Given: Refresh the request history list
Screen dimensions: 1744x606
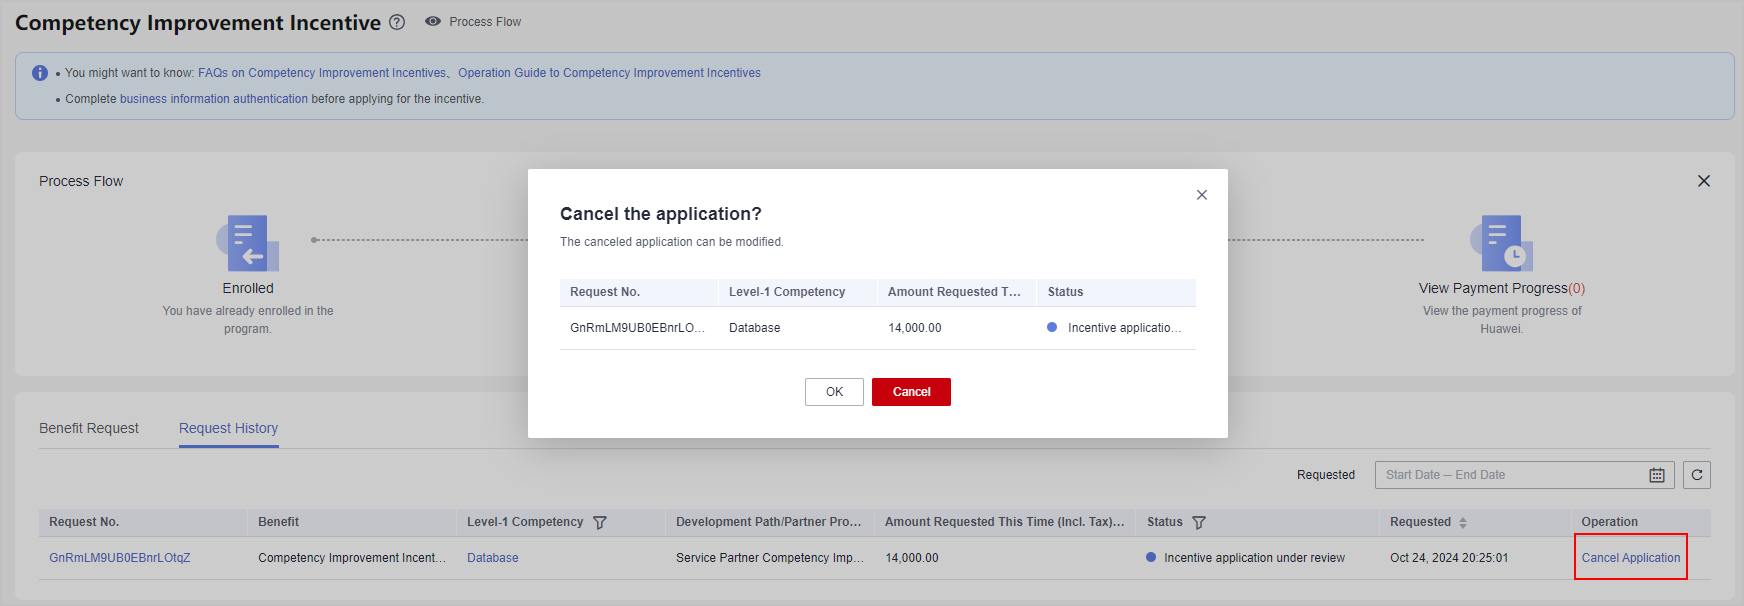Looking at the screenshot, I should pos(1696,475).
